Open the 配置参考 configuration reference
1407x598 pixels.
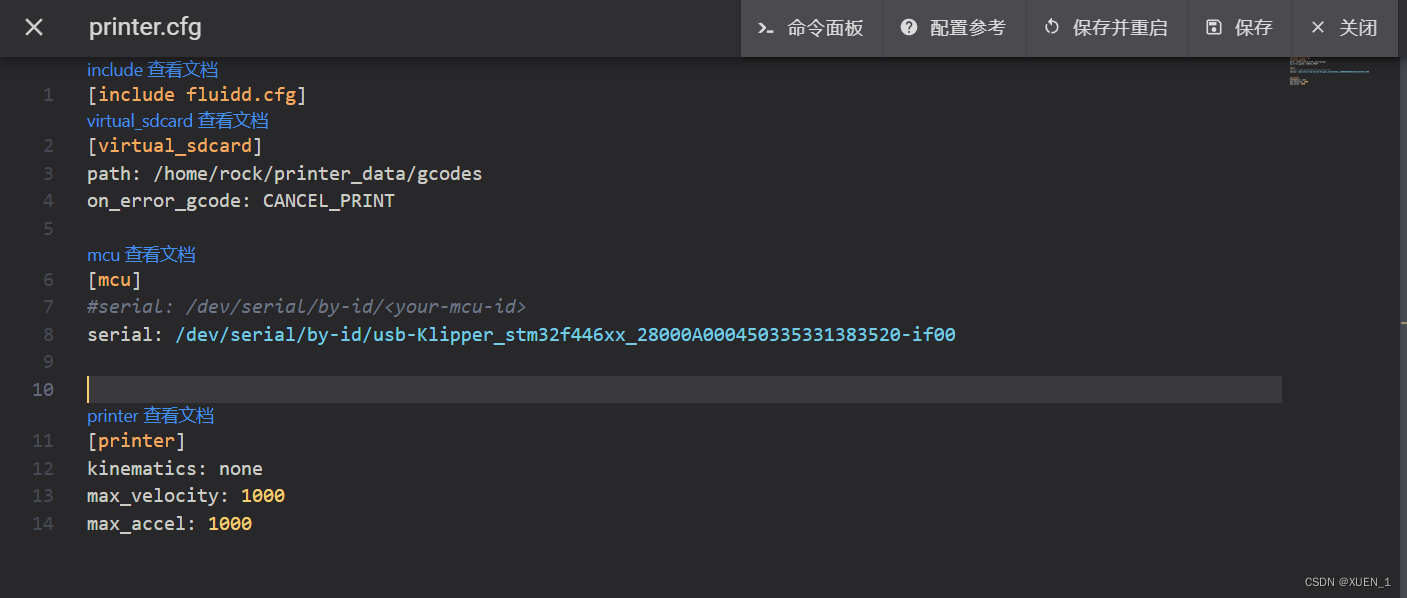[x=954, y=28]
